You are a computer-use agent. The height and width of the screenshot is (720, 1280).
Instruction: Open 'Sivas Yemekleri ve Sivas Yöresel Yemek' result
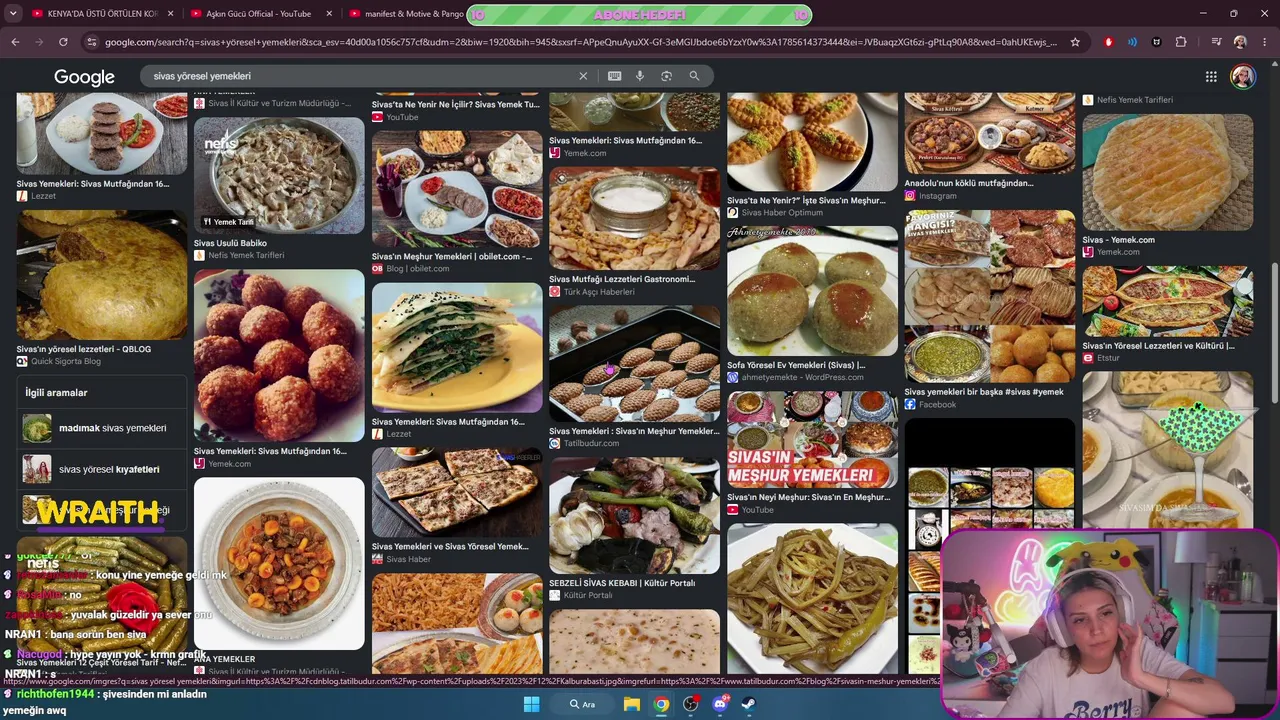point(450,547)
